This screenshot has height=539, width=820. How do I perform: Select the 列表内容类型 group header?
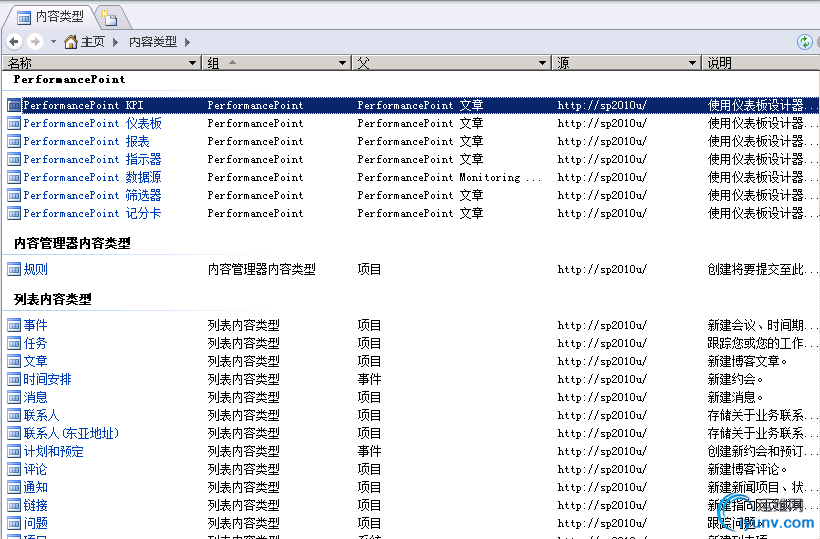(x=53, y=299)
